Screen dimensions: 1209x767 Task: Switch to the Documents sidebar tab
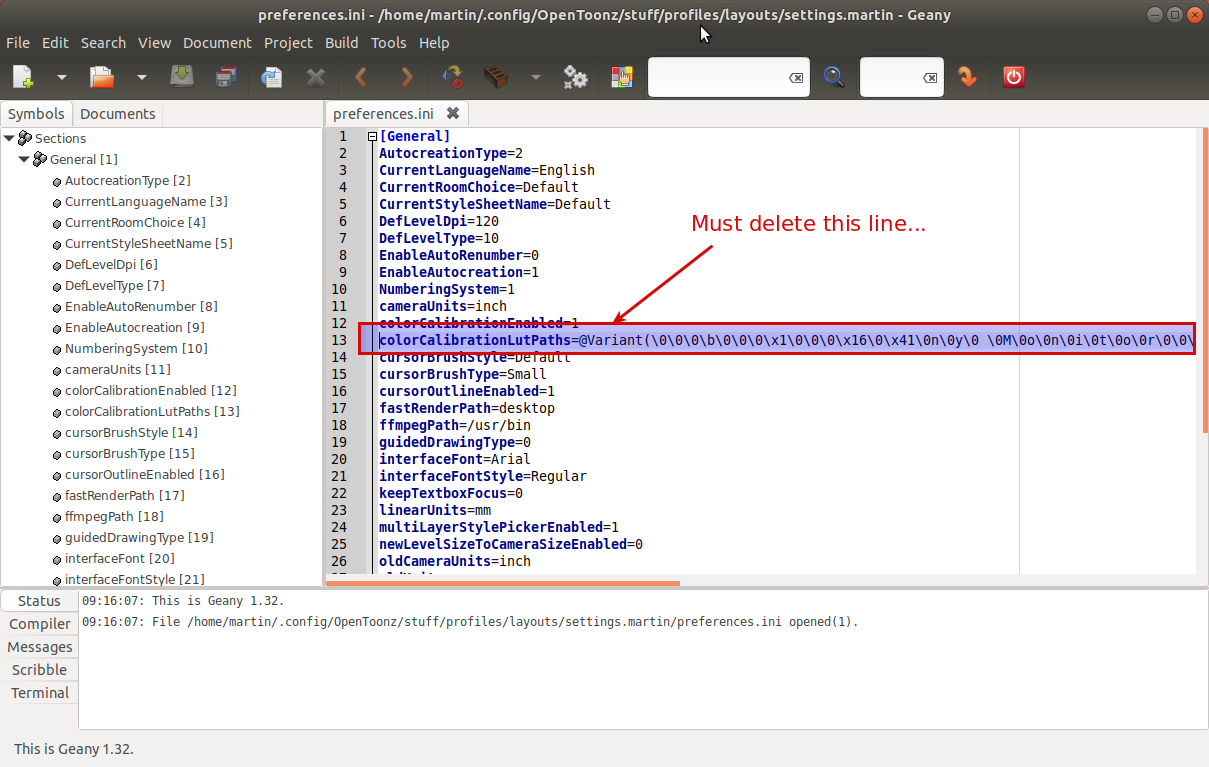[117, 114]
